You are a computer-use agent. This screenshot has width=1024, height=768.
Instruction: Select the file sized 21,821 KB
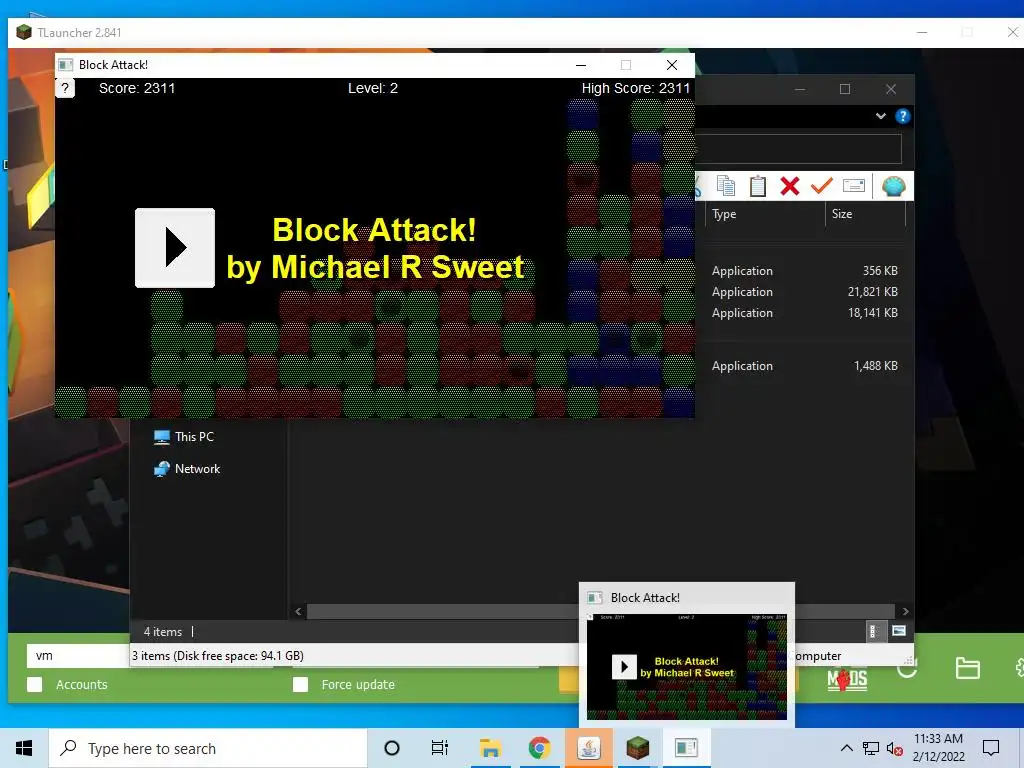click(x=805, y=292)
